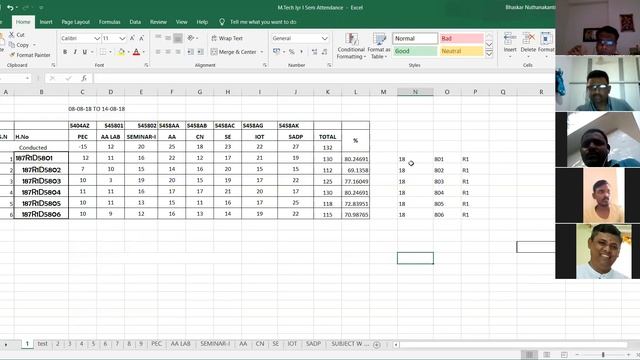Switch to Normal view in status bar
The image size is (640, 360).
pos(529,355)
